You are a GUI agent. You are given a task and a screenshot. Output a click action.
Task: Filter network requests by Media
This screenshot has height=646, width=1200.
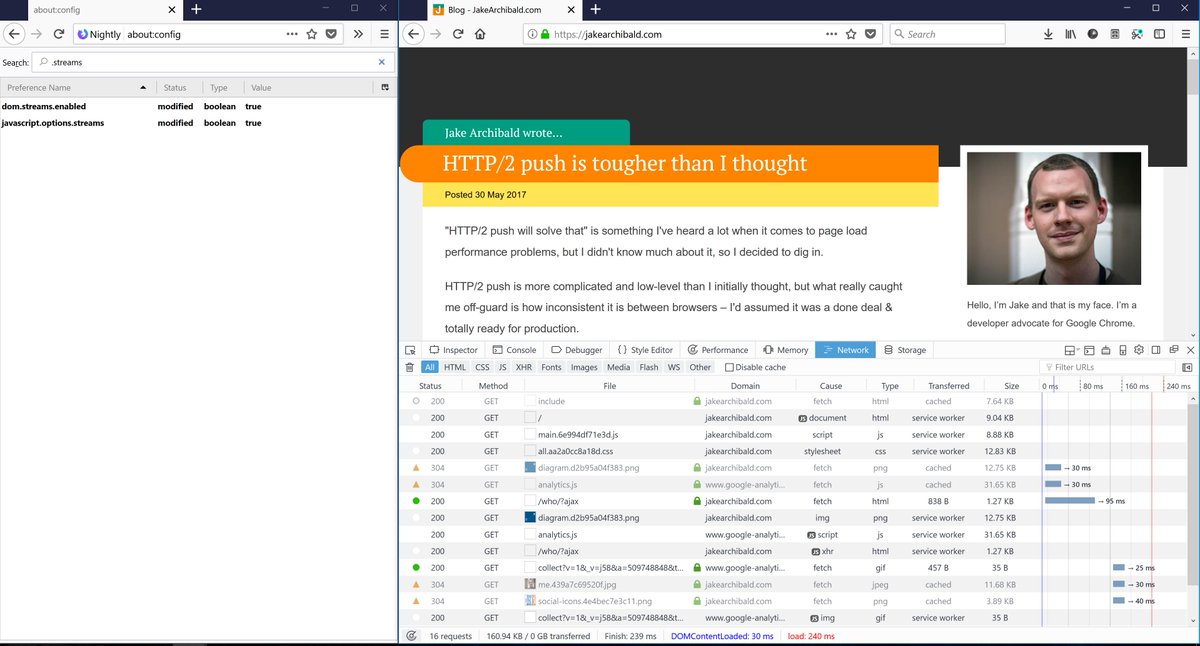(619, 367)
